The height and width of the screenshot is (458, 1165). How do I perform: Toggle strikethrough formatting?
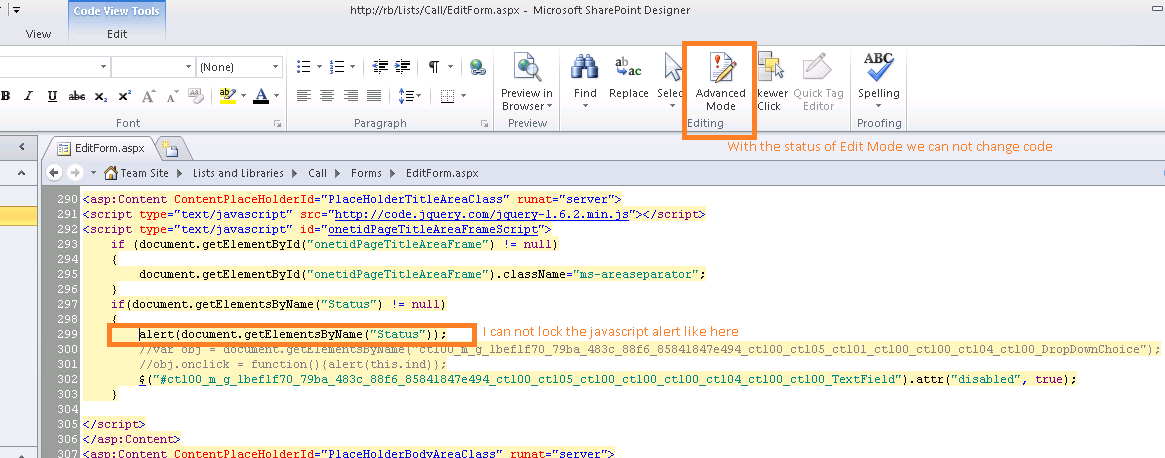[x=77, y=96]
